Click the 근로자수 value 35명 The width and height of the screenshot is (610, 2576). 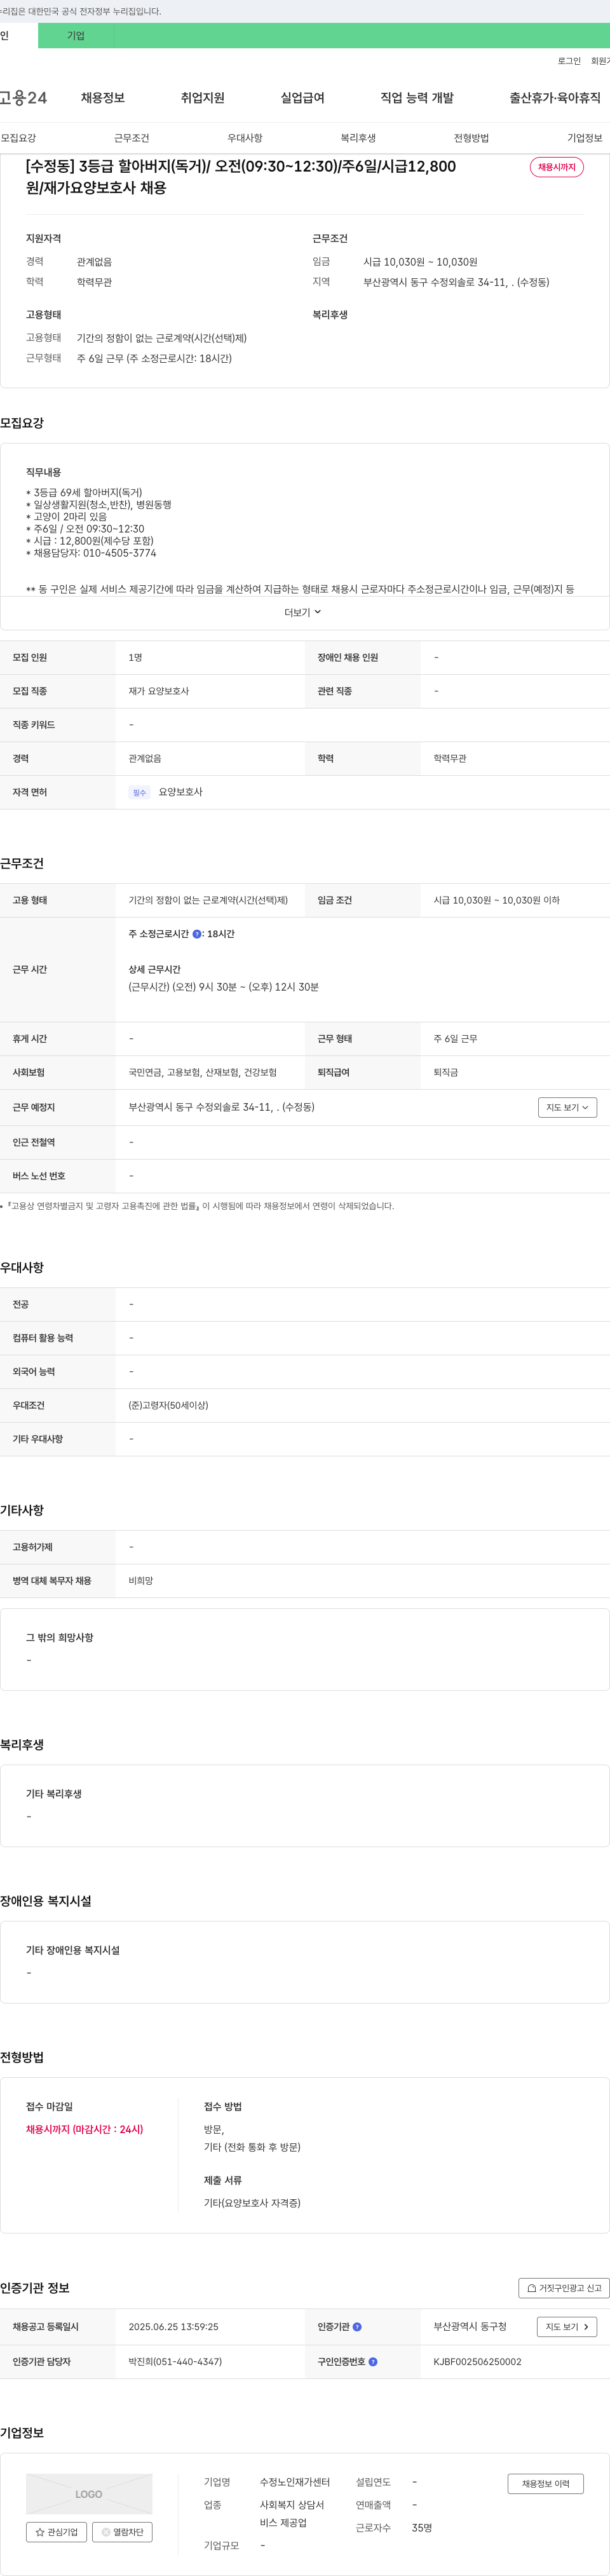pos(422,2528)
